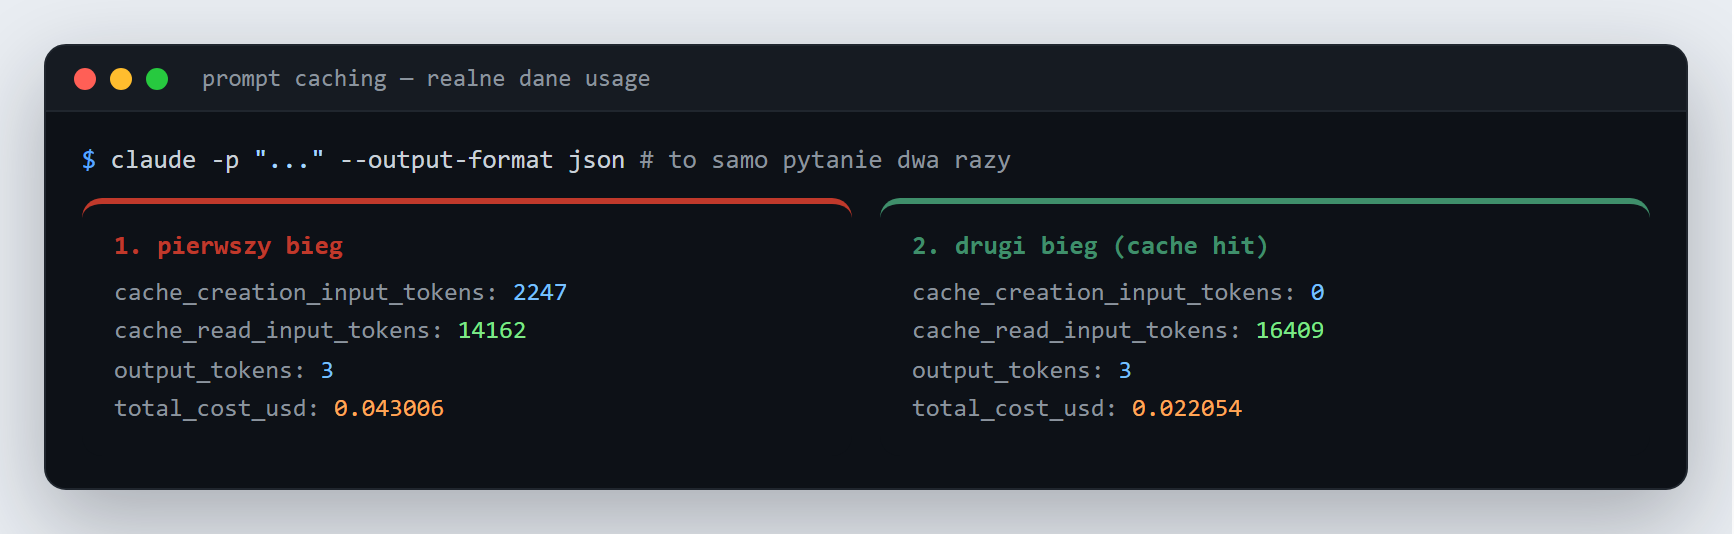Click the value 2247 for cache creation tokens
Screen dimensions: 1734x534
pos(540,292)
